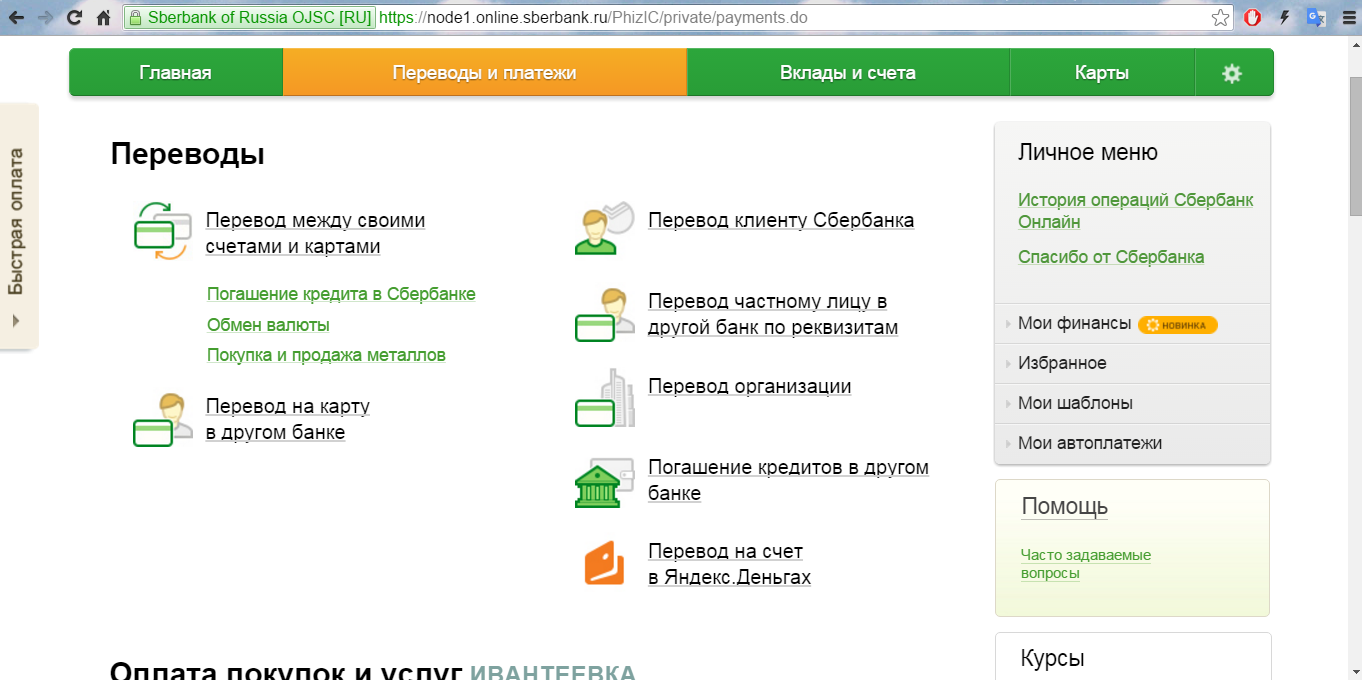Open Перевод частному лицу в другой банк
This screenshot has height=680, width=1362.
click(x=773, y=314)
